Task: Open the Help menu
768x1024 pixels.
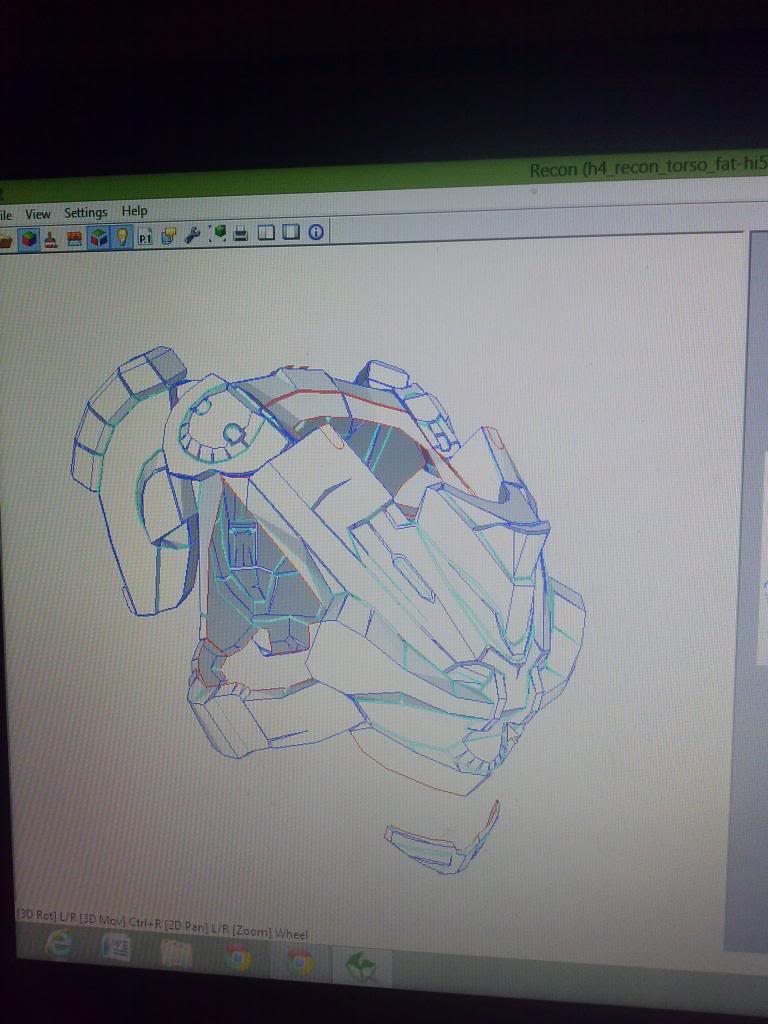Action: click(x=135, y=210)
